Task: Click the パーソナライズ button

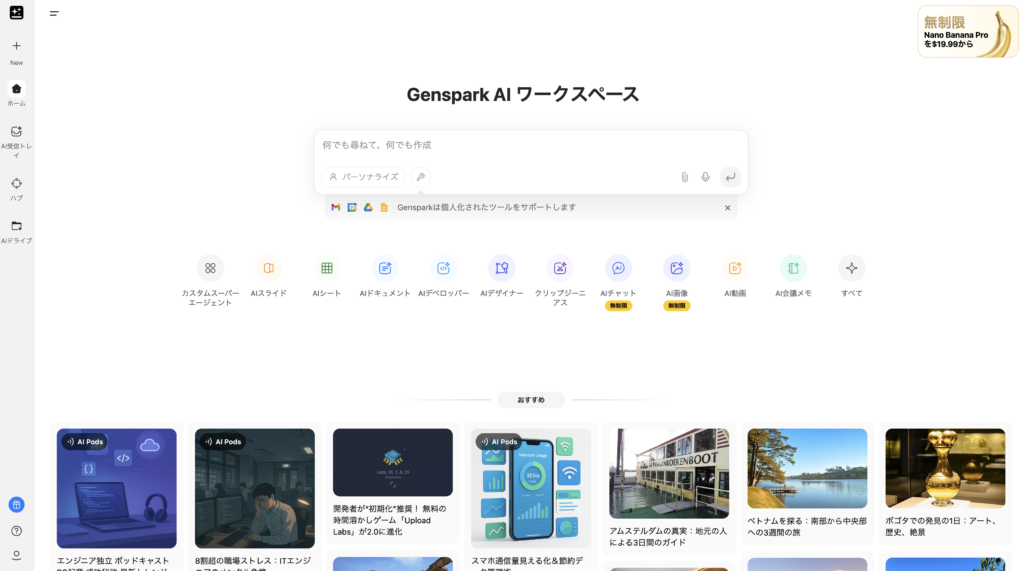Action: click(364, 177)
